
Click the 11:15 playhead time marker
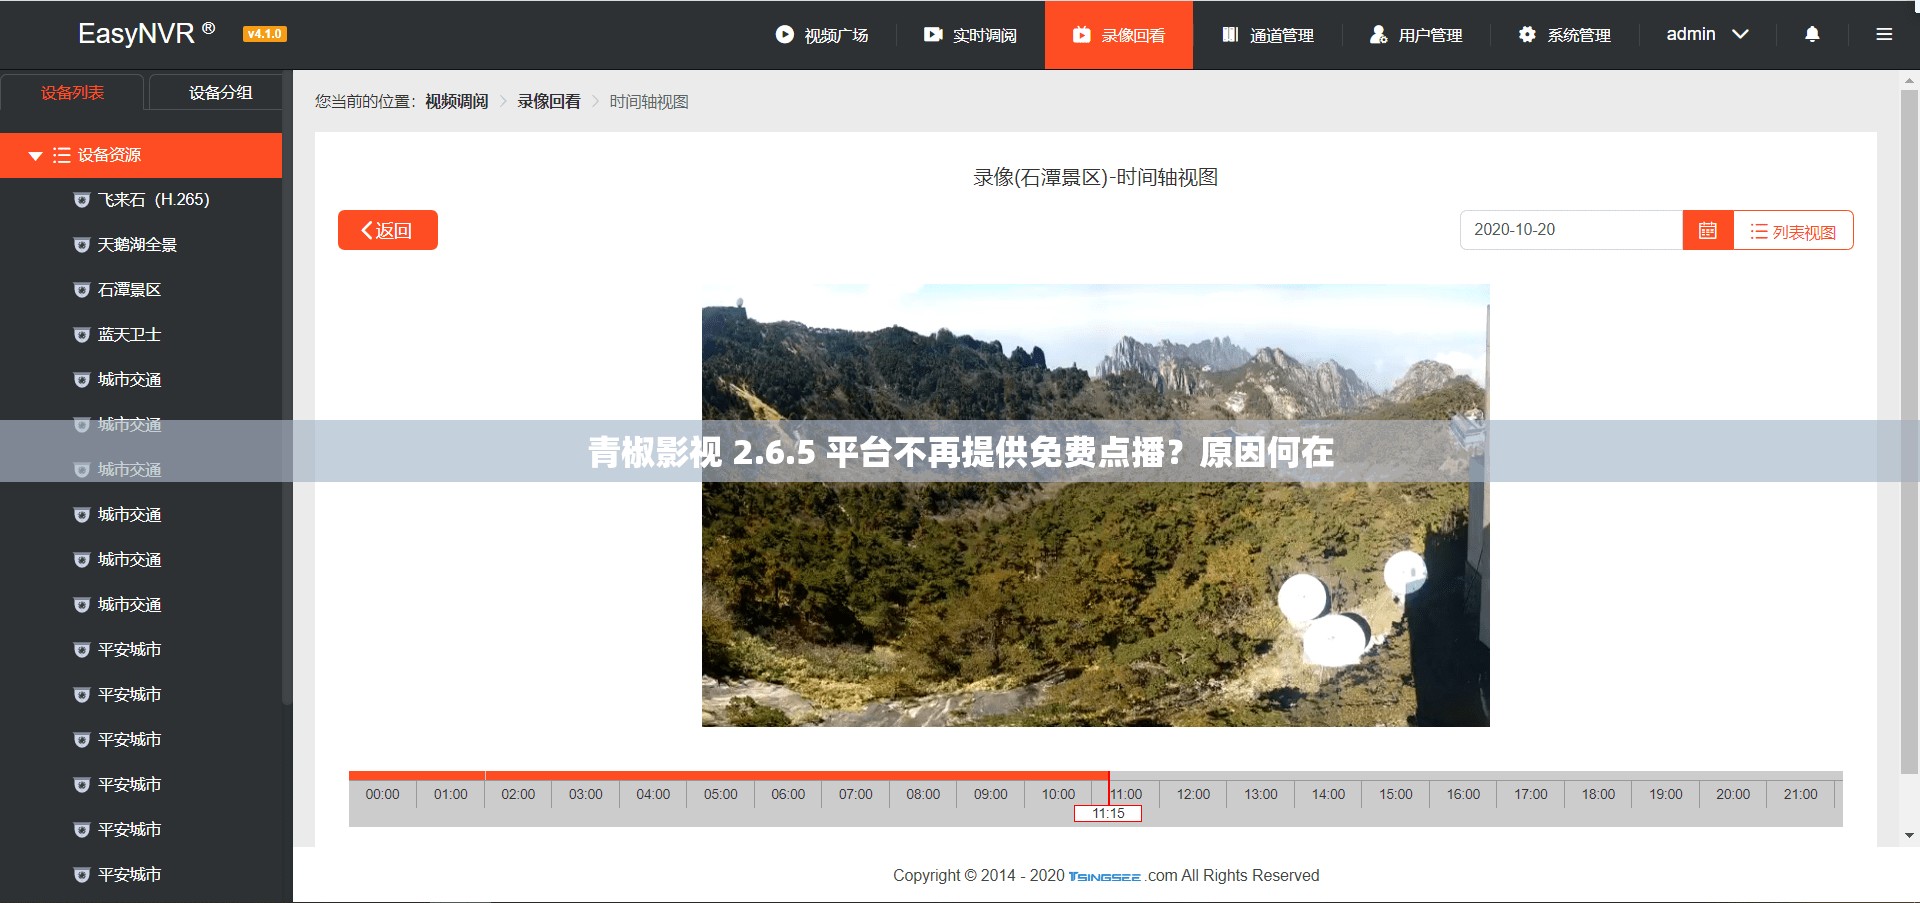(x=1108, y=813)
